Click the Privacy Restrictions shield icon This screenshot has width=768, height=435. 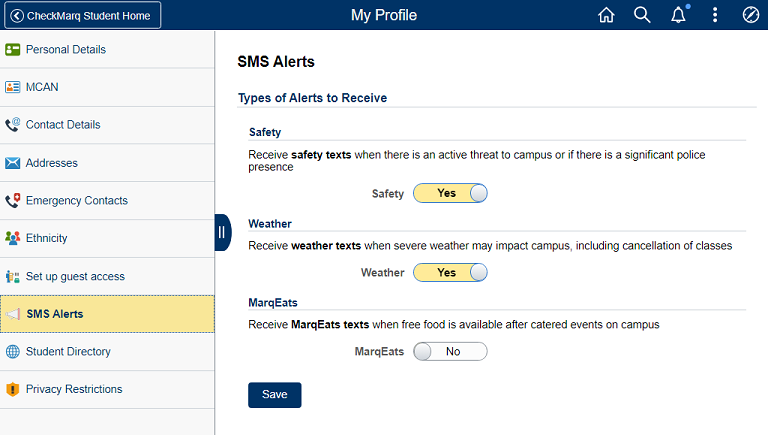click(x=13, y=390)
